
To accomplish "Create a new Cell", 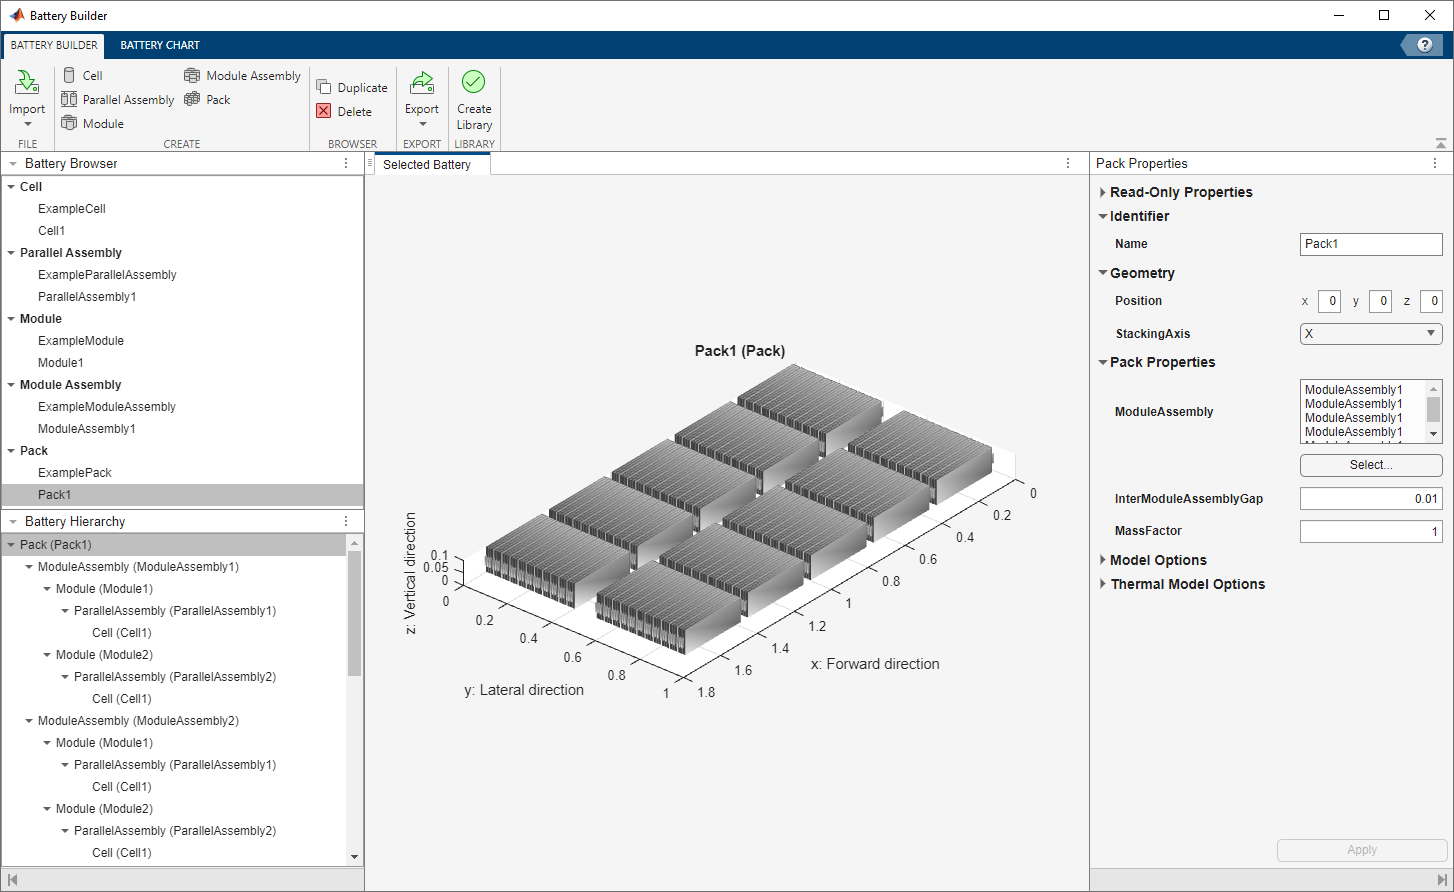I will point(82,76).
